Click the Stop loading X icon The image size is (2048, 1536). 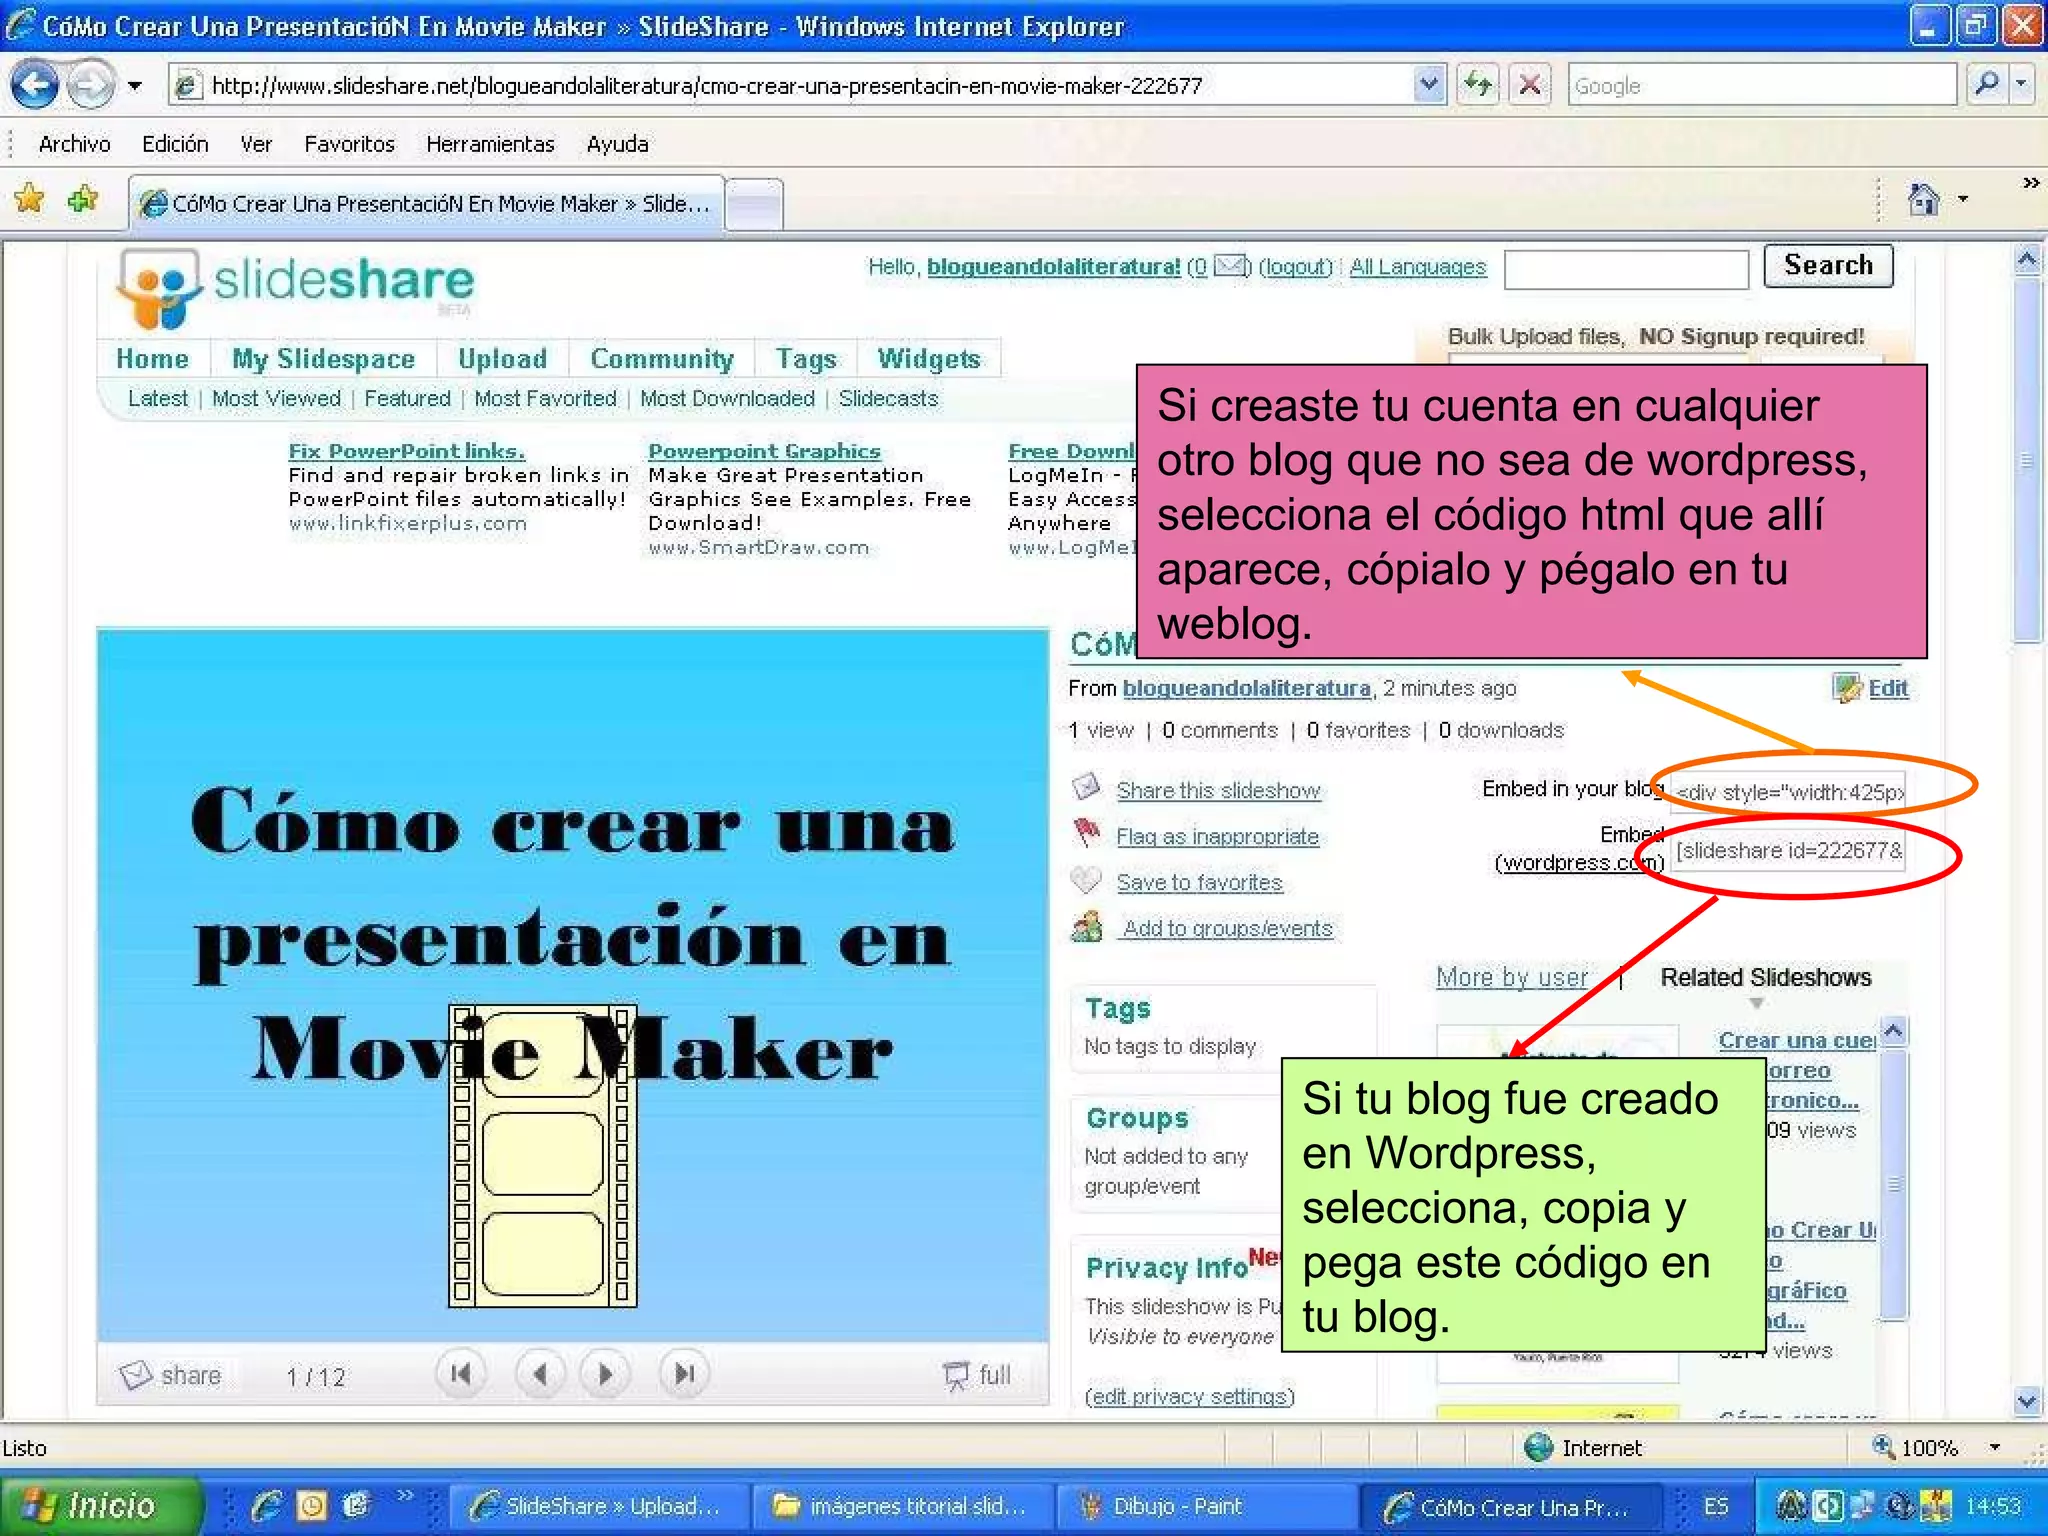point(1529,86)
